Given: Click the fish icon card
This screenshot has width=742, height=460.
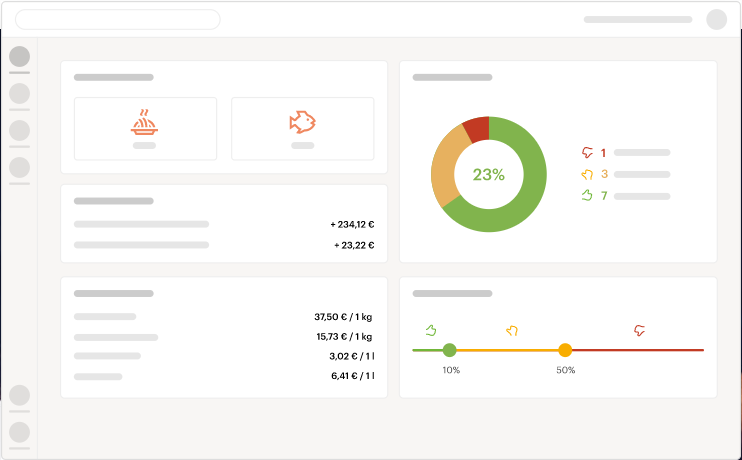Looking at the screenshot, I should pyautogui.click(x=302, y=128).
